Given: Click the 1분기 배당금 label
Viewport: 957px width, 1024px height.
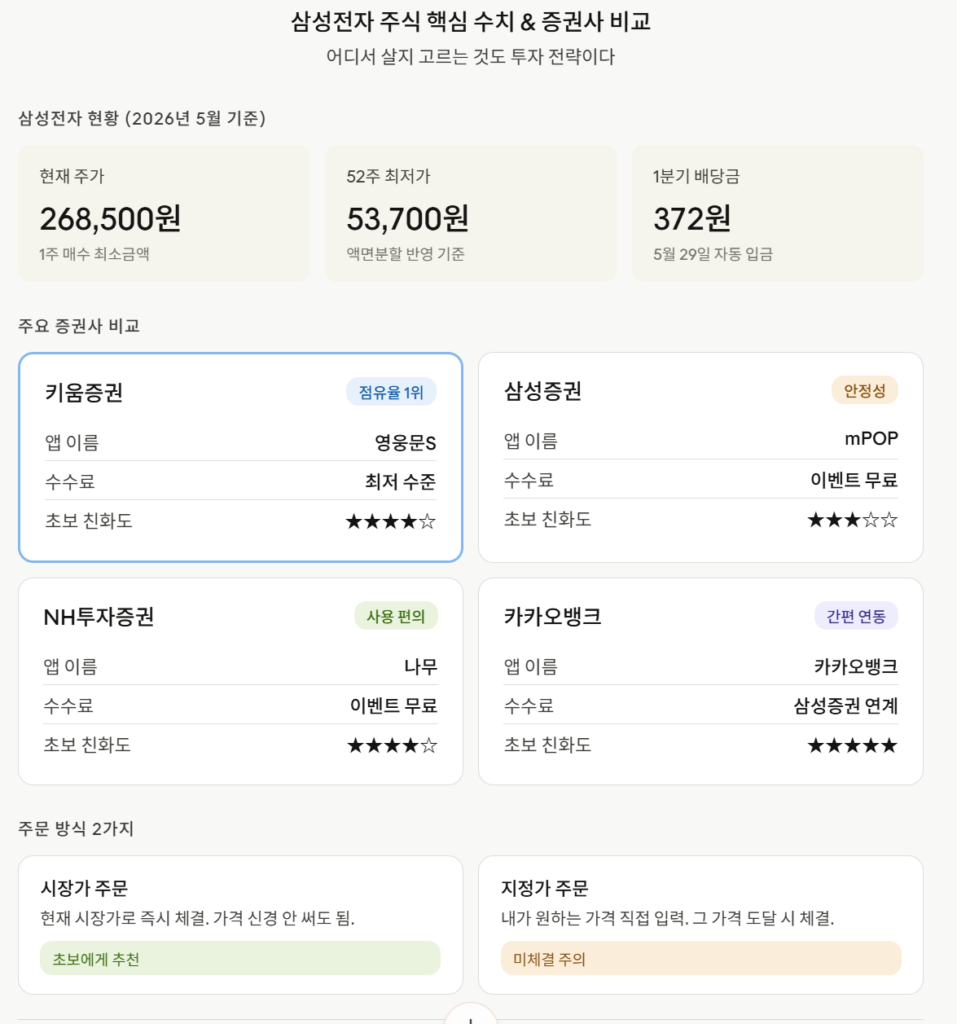Looking at the screenshot, I should [x=696, y=176].
